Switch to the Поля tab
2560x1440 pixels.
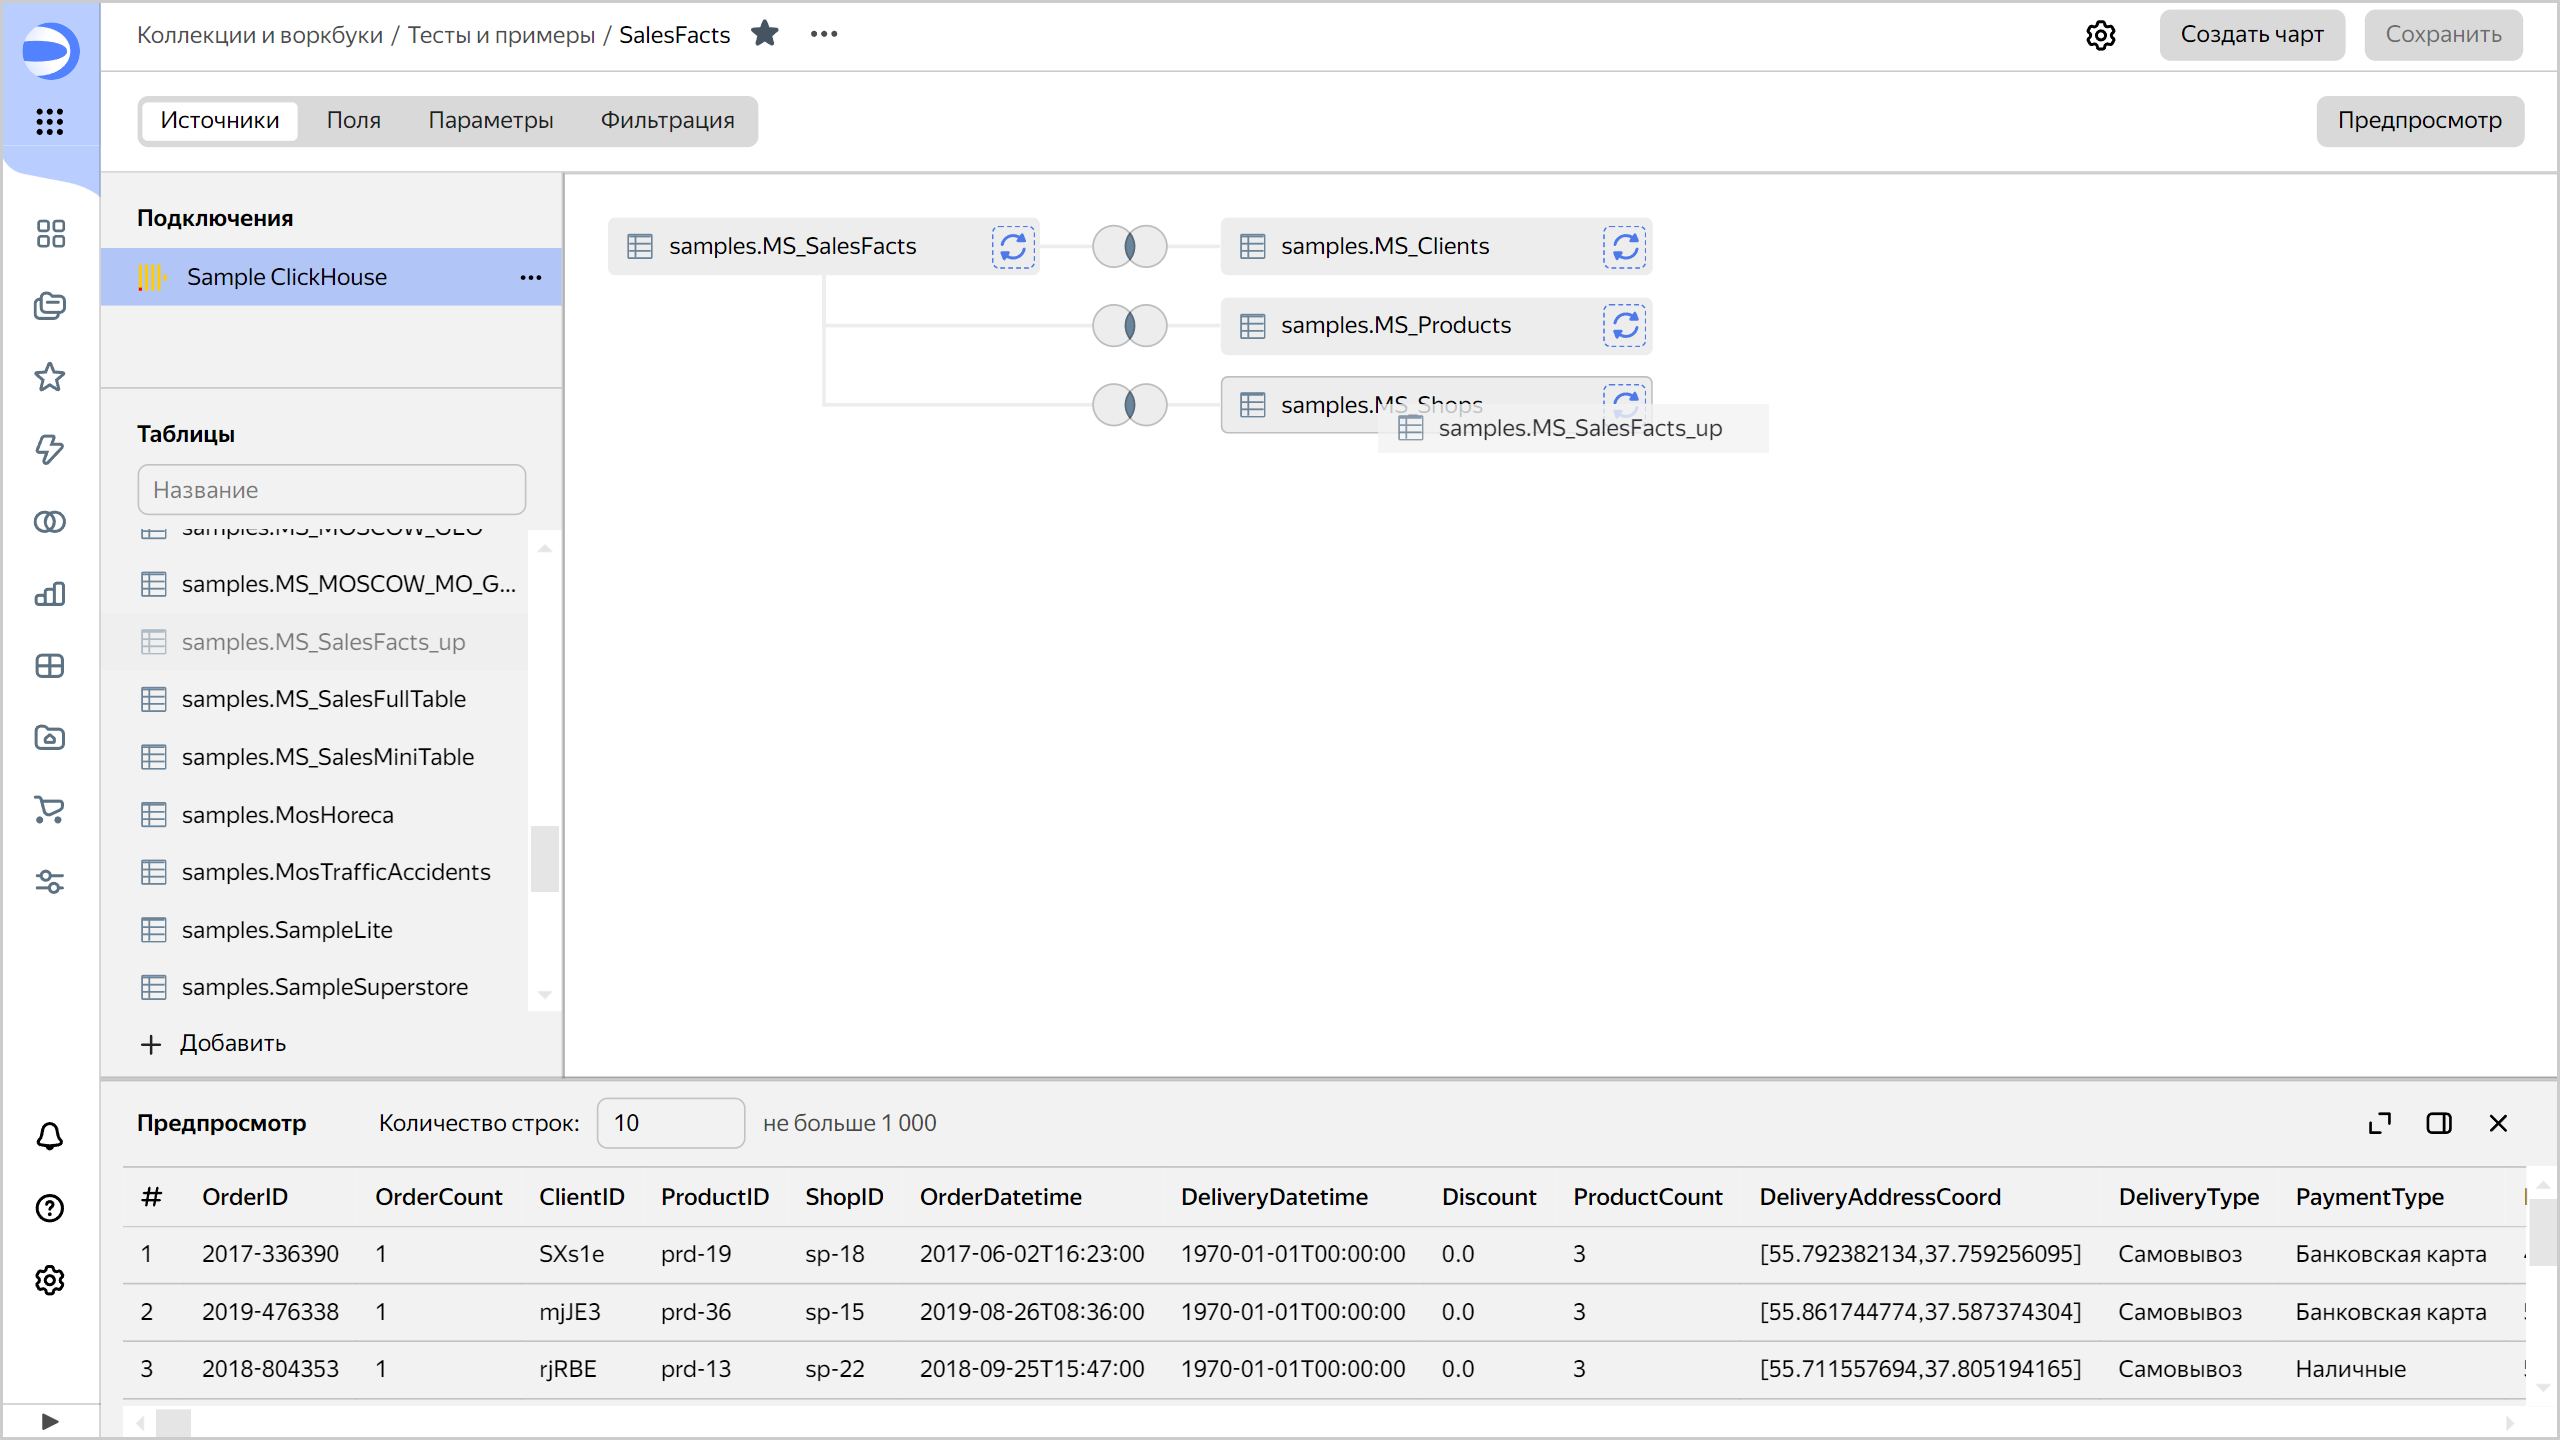[x=354, y=120]
